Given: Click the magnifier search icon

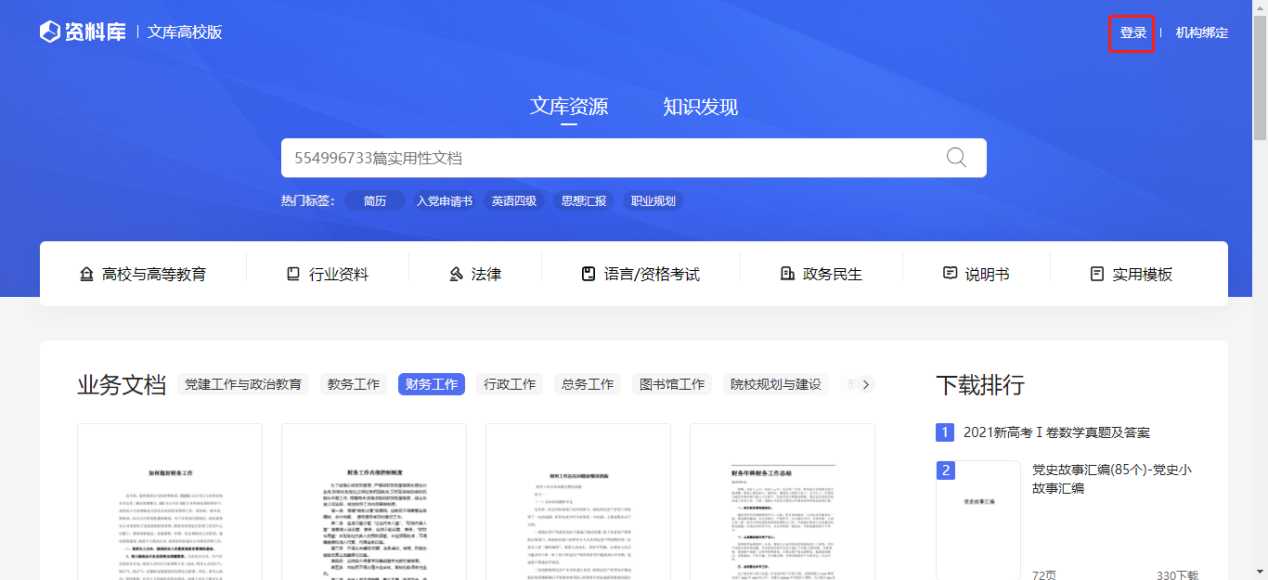Looking at the screenshot, I should (x=956, y=158).
